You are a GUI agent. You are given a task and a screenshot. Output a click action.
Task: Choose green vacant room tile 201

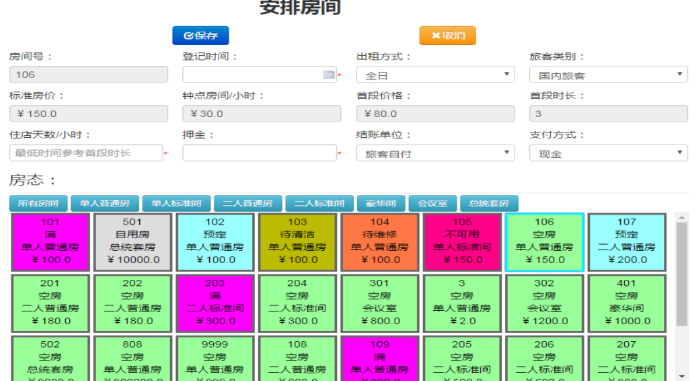click(50, 303)
